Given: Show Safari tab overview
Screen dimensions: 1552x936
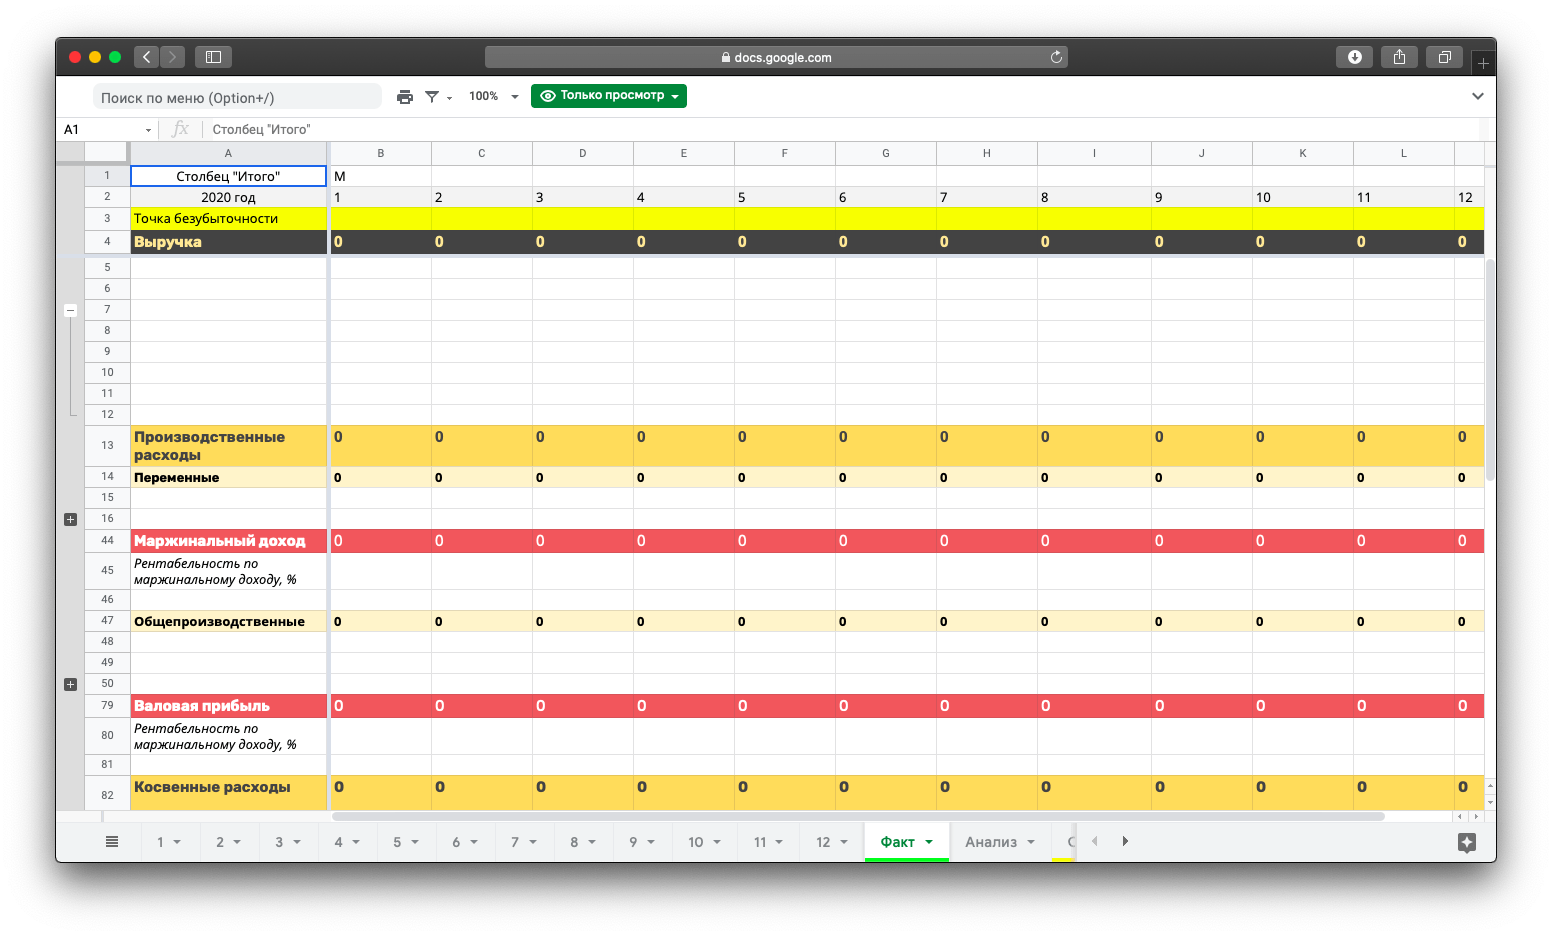Looking at the screenshot, I should (x=1444, y=57).
